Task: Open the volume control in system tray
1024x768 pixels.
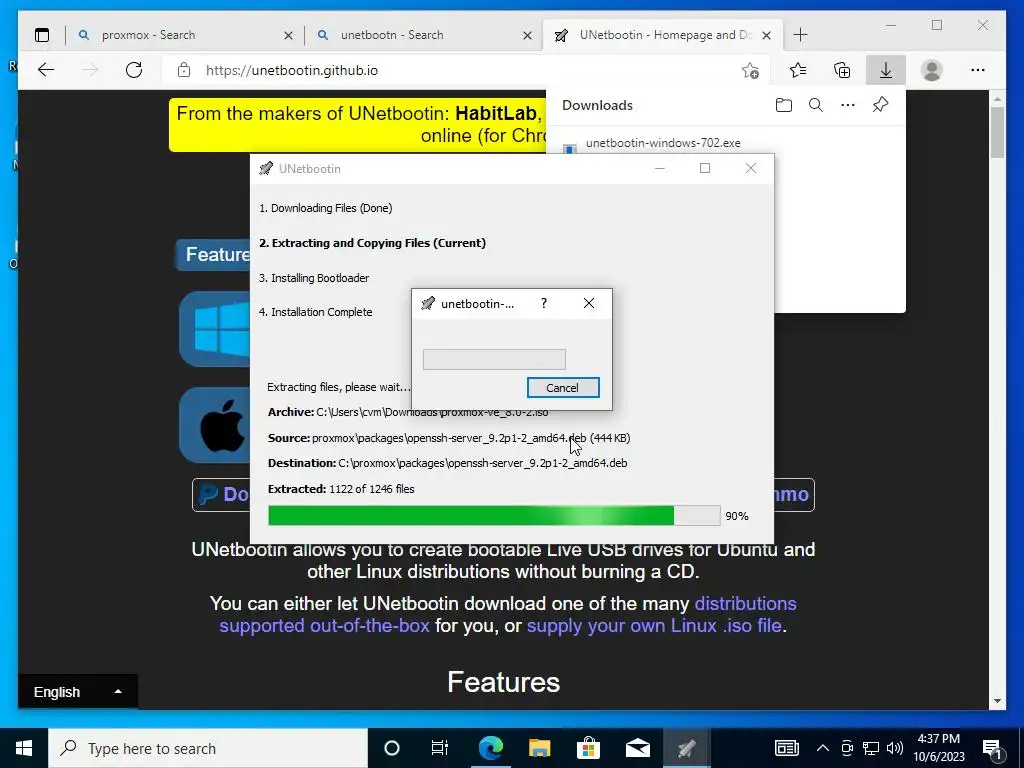Action: [895, 748]
